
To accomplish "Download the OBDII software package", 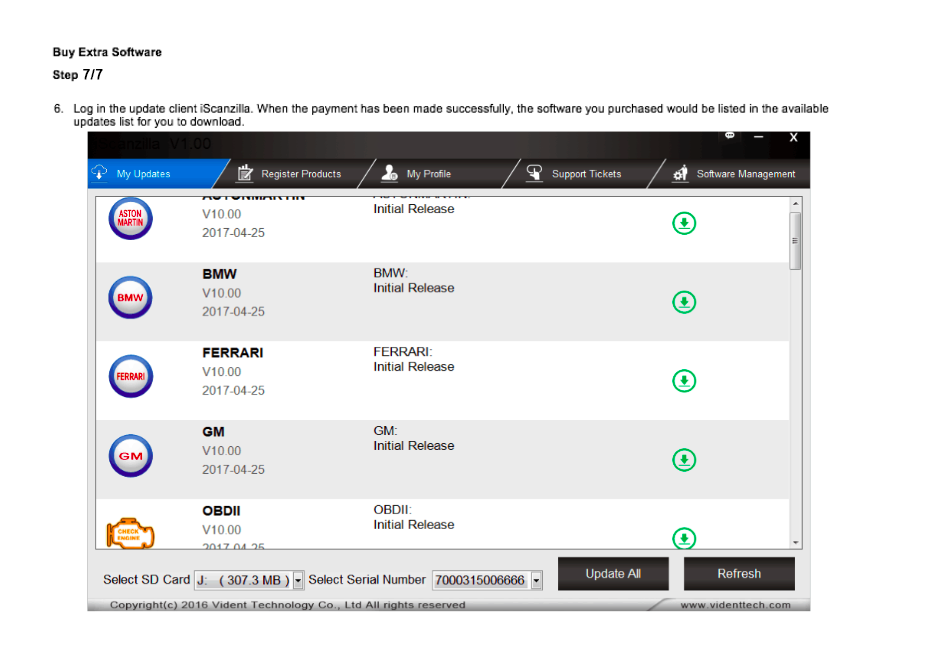I will click(684, 538).
